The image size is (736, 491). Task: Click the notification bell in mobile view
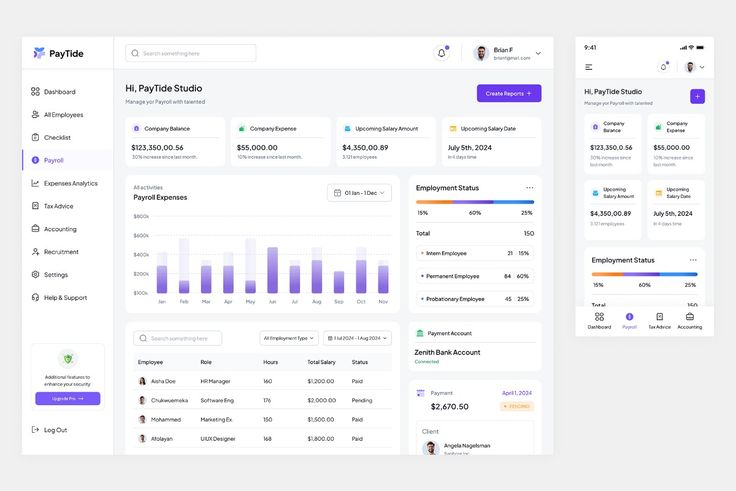[x=663, y=67]
